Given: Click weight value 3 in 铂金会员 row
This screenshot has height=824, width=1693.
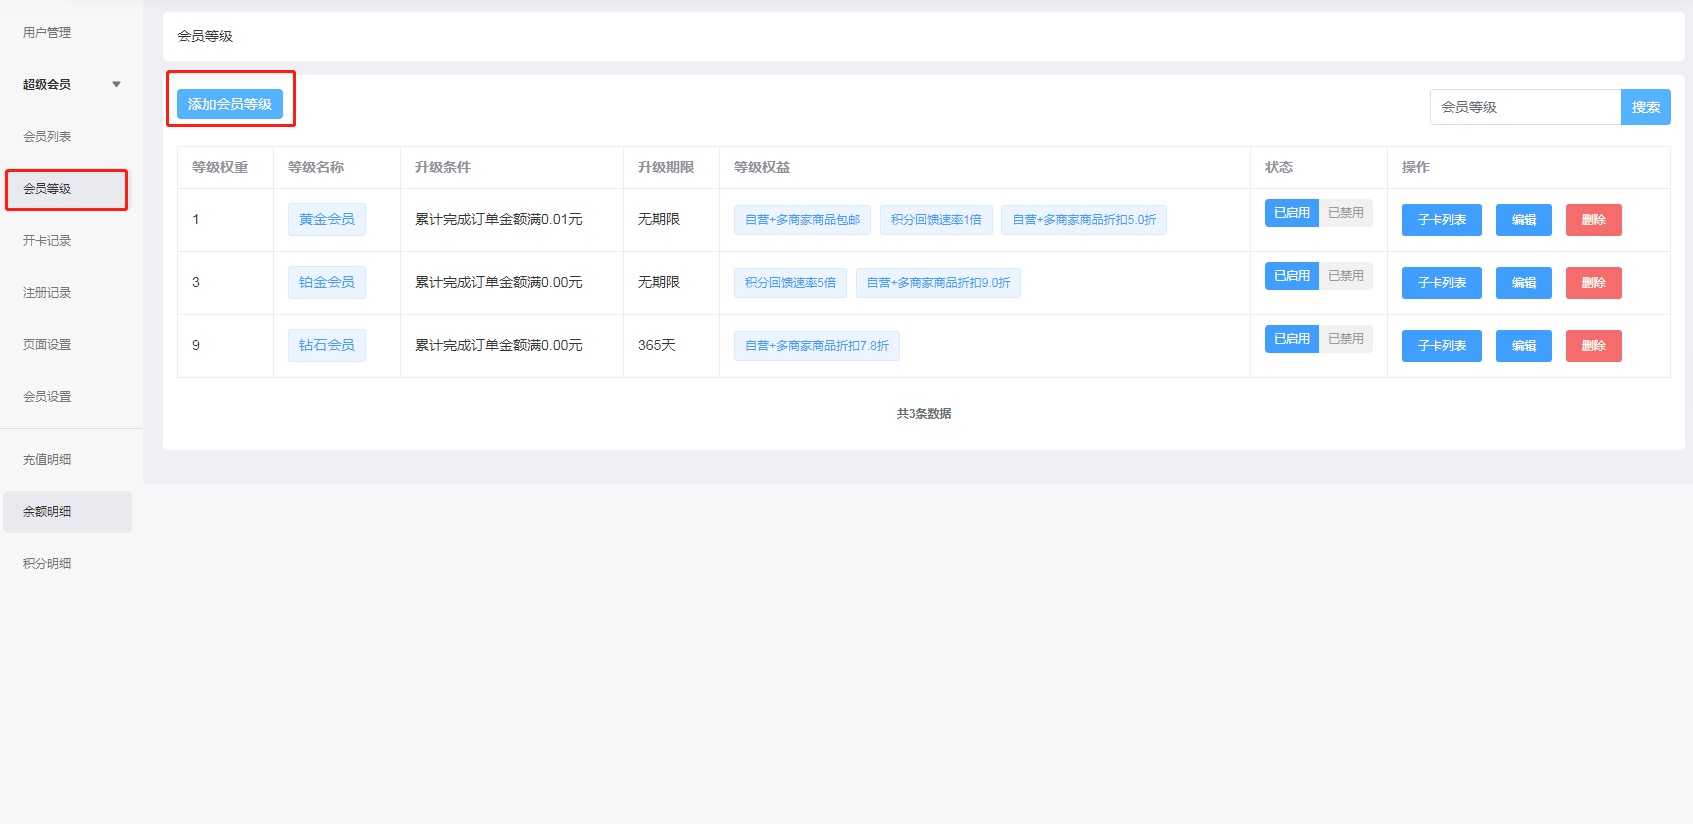Looking at the screenshot, I should click(x=196, y=282).
